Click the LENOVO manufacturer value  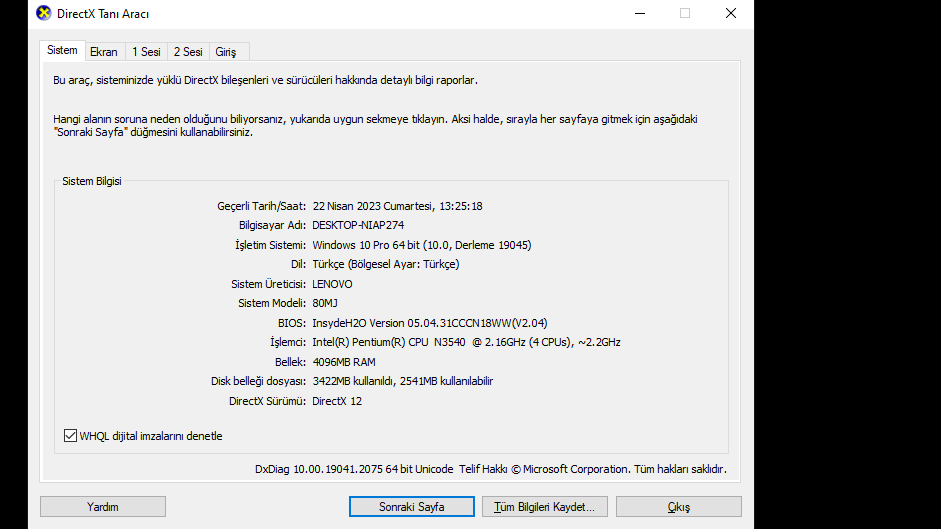click(x=332, y=284)
